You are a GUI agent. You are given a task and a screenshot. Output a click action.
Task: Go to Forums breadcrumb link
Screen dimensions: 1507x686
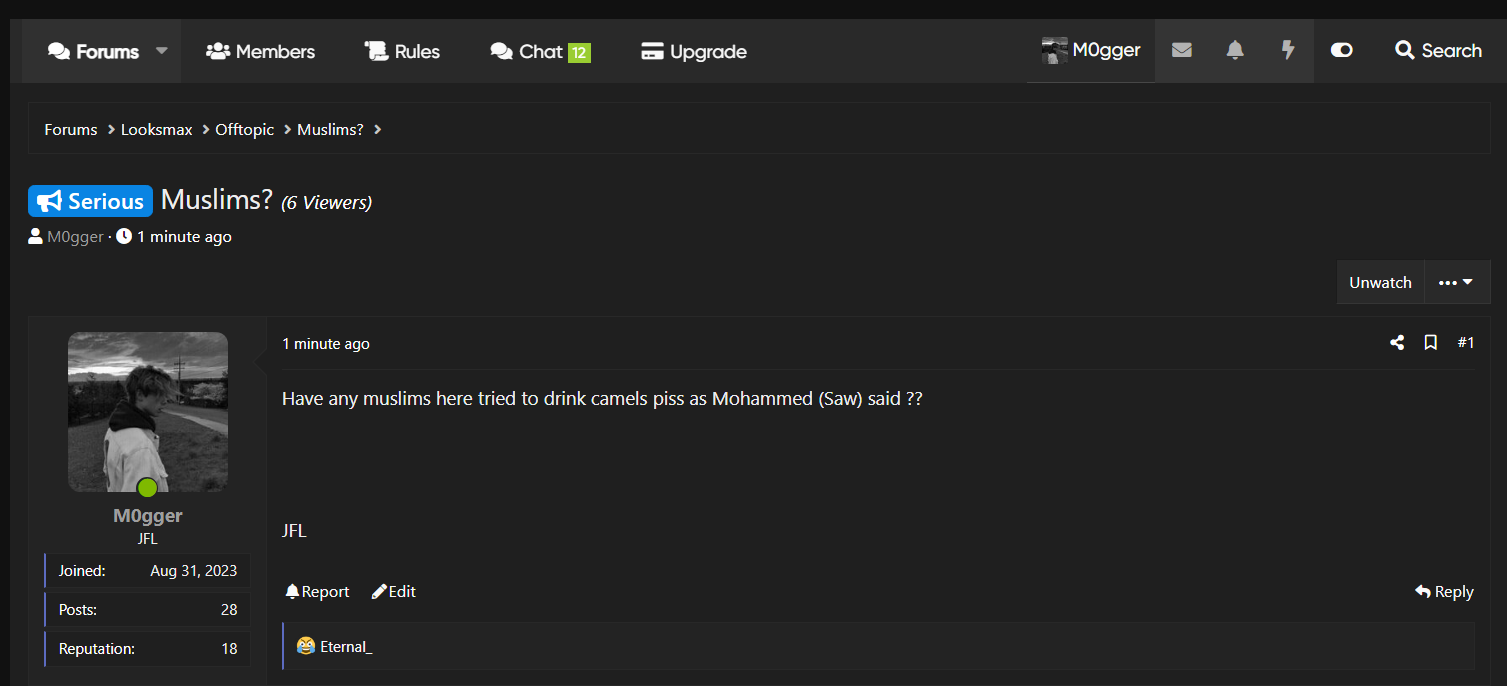[71, 130]
